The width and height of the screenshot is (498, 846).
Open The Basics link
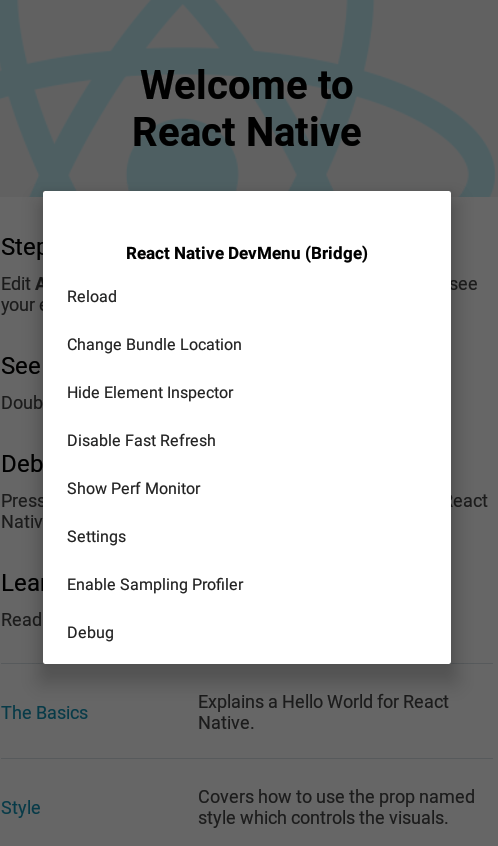pyautogui.click(x=44, y=713)
